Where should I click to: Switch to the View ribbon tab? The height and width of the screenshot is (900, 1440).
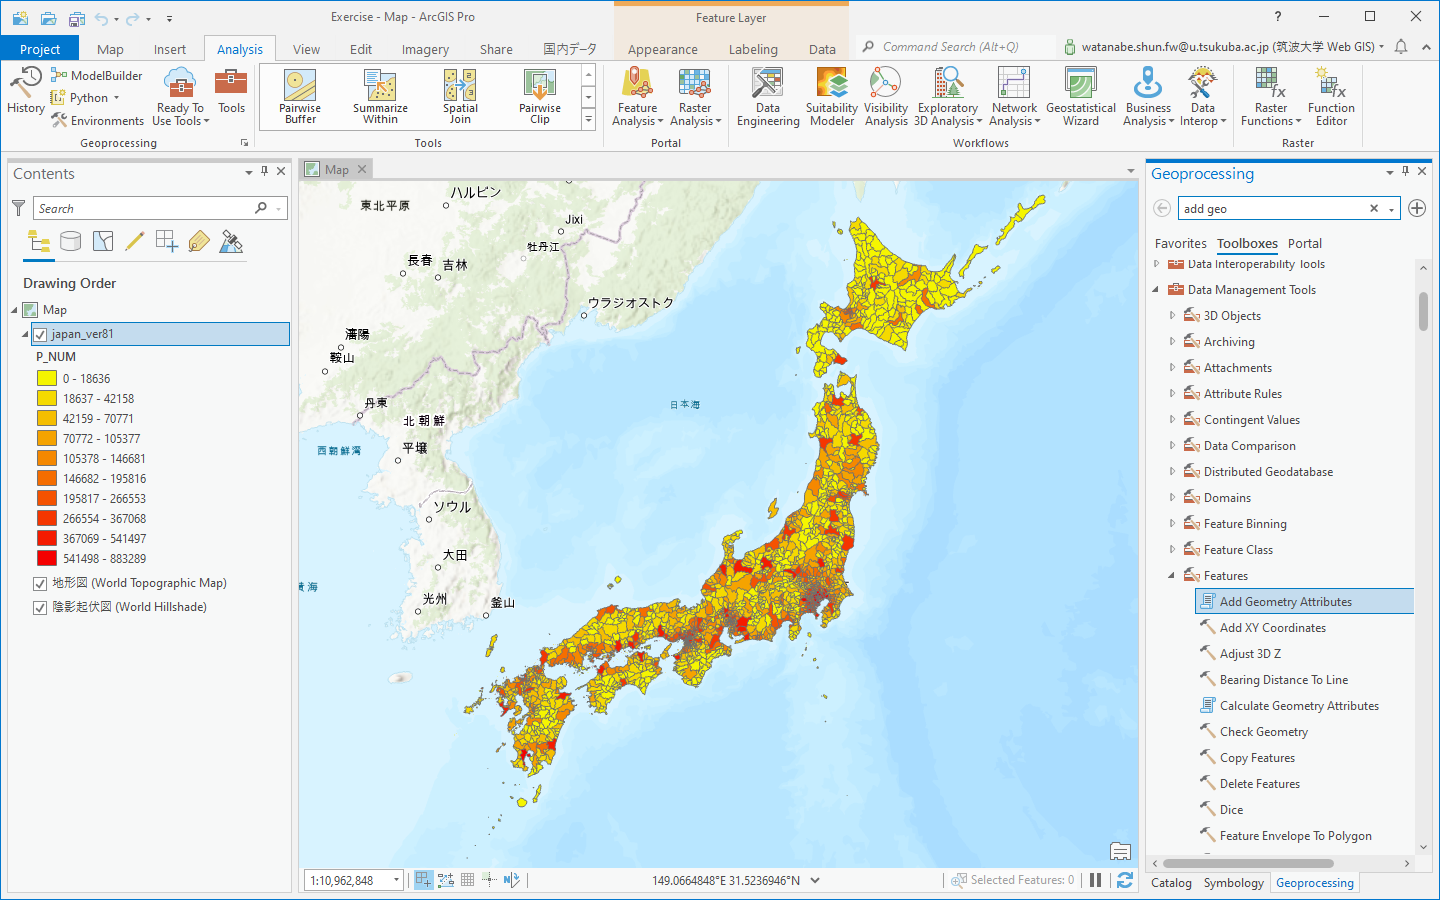point(306,49)
